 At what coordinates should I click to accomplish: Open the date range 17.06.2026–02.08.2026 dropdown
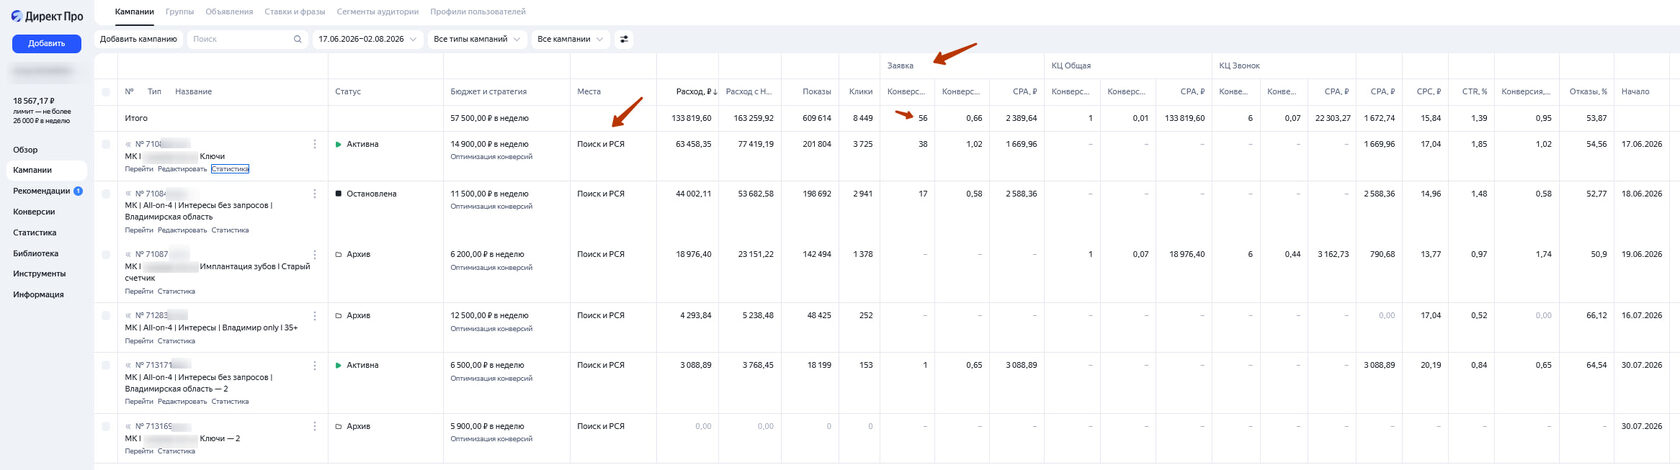click(x=367, y=39)
